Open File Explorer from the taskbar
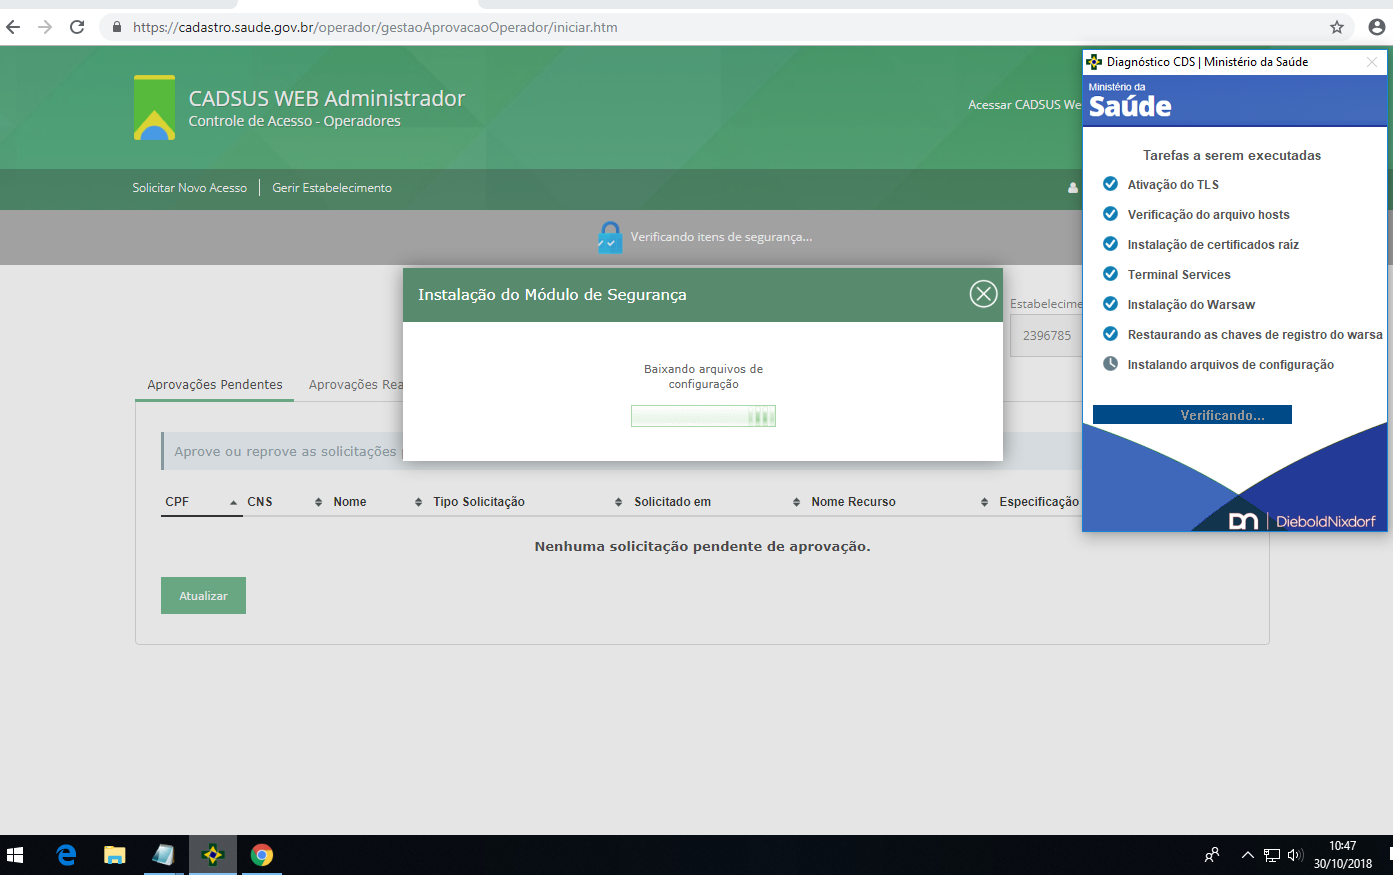Viewport: 1393px width, 875px height. (x=115, y=855)
